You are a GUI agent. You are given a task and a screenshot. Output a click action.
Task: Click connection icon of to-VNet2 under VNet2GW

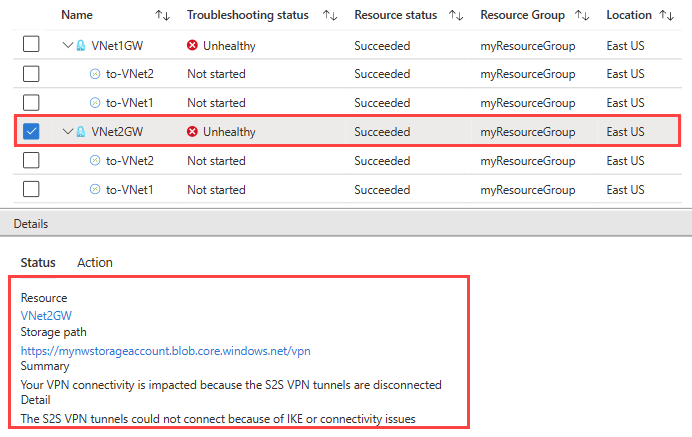pyautogui.click(x=95, y=161)
